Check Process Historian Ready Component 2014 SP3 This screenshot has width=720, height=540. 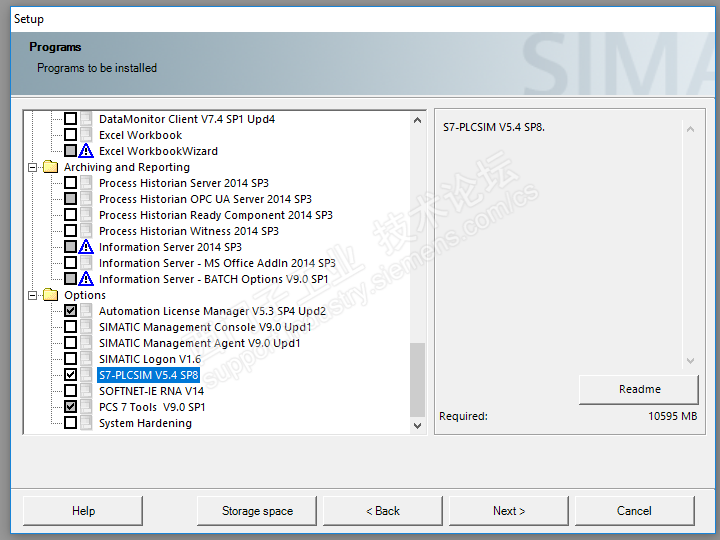(70, 214)
